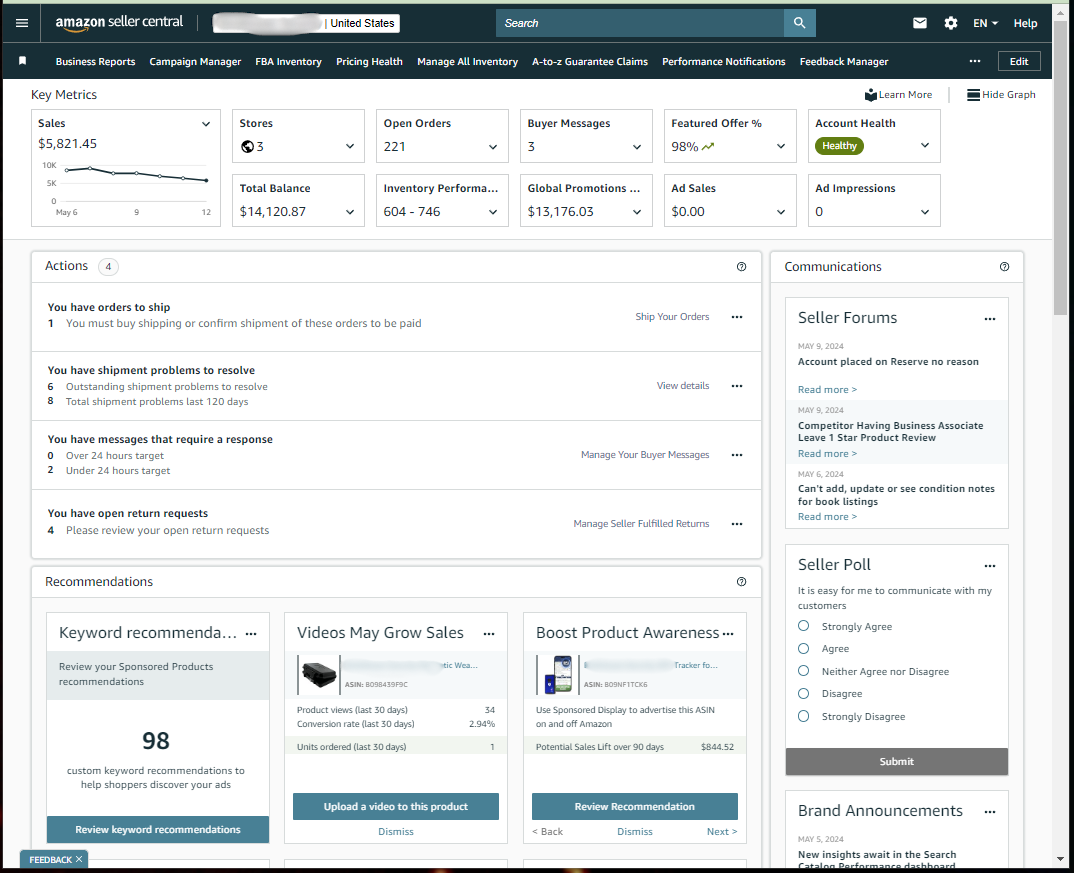Open the Help link in header
This screenshot has width=1074, height=873.
1025,23
